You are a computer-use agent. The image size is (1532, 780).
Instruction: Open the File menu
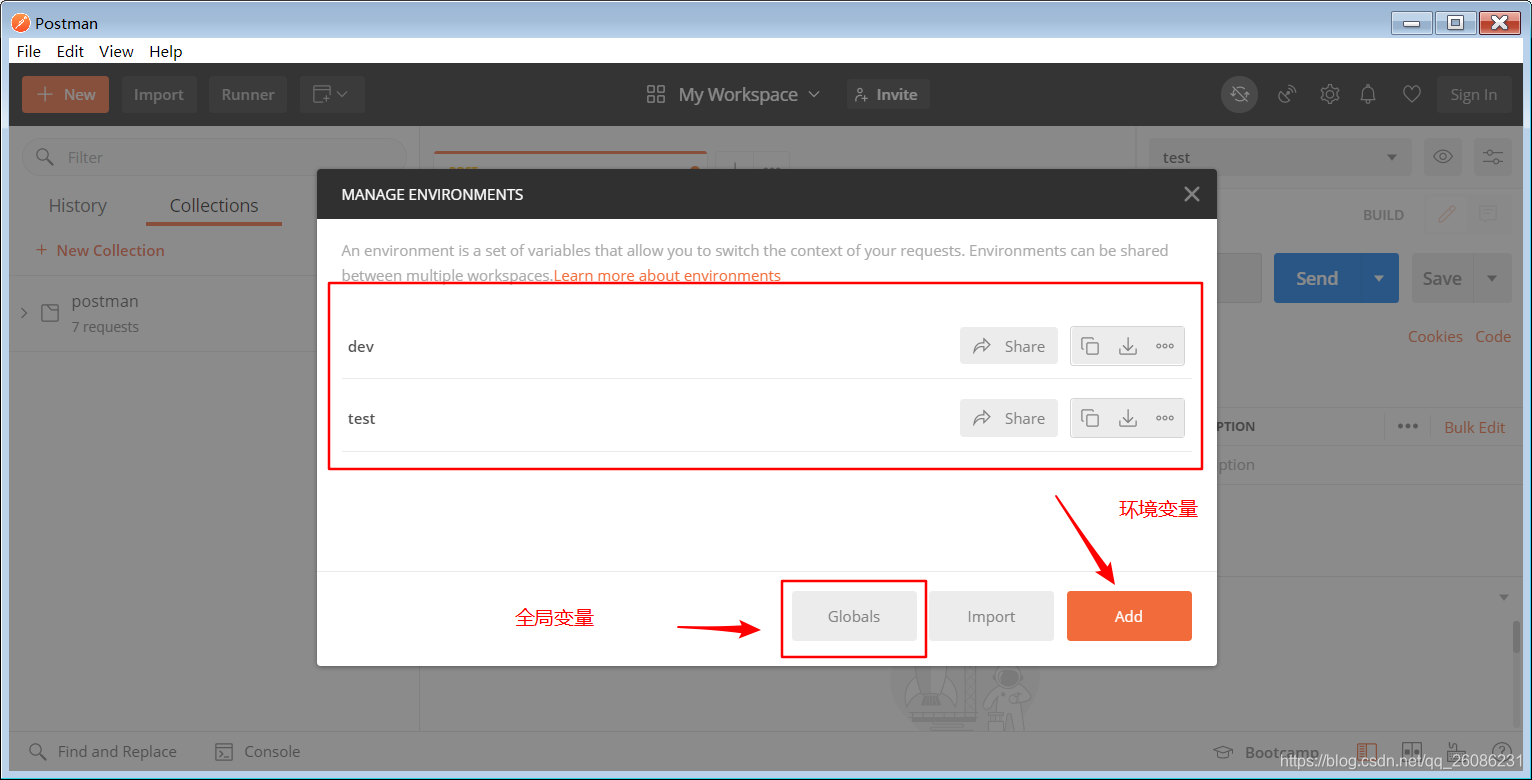coord(29,51)
